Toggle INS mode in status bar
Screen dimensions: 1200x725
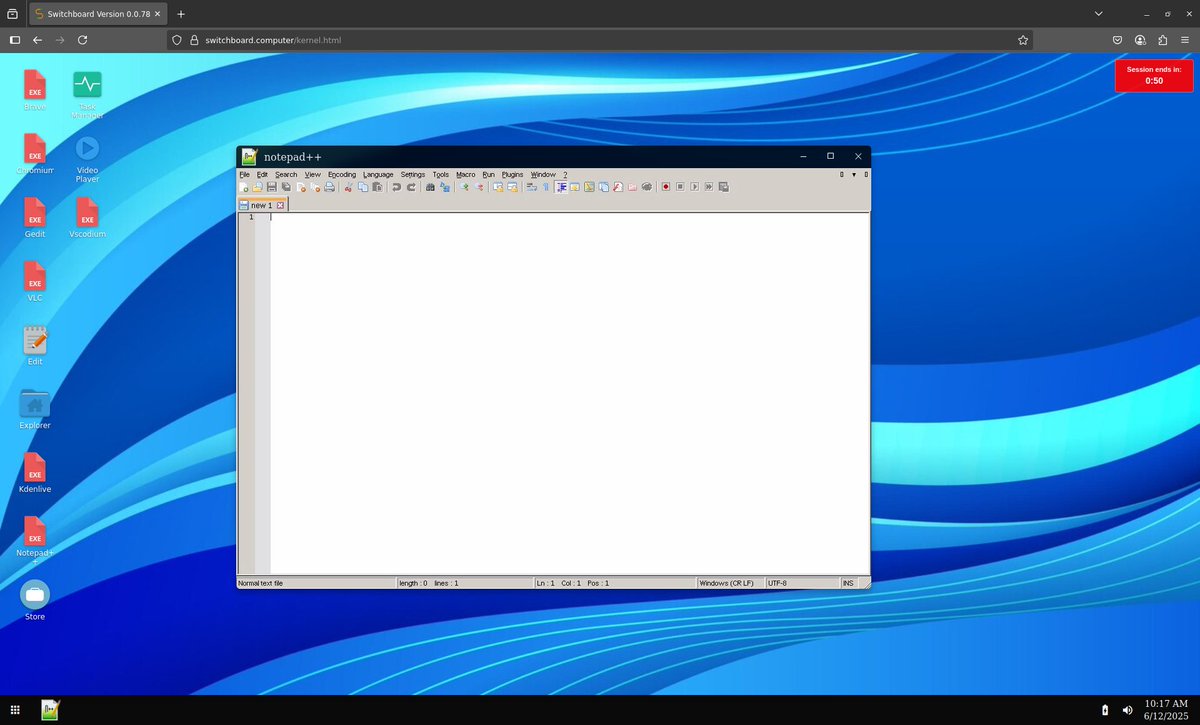[x=848, y=583]
